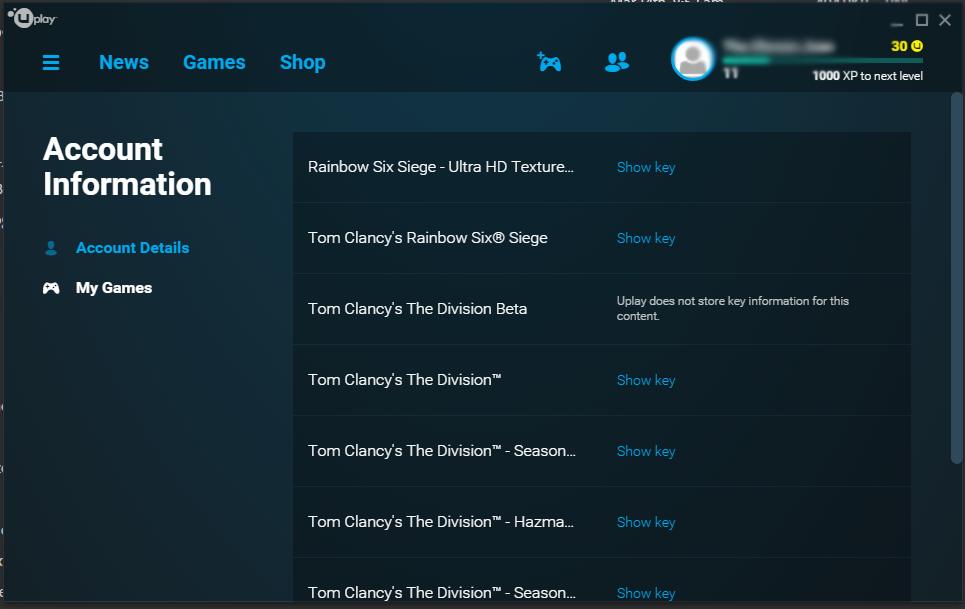Click the XP progress bar
965x609 pixels.
tap(822, 60)
